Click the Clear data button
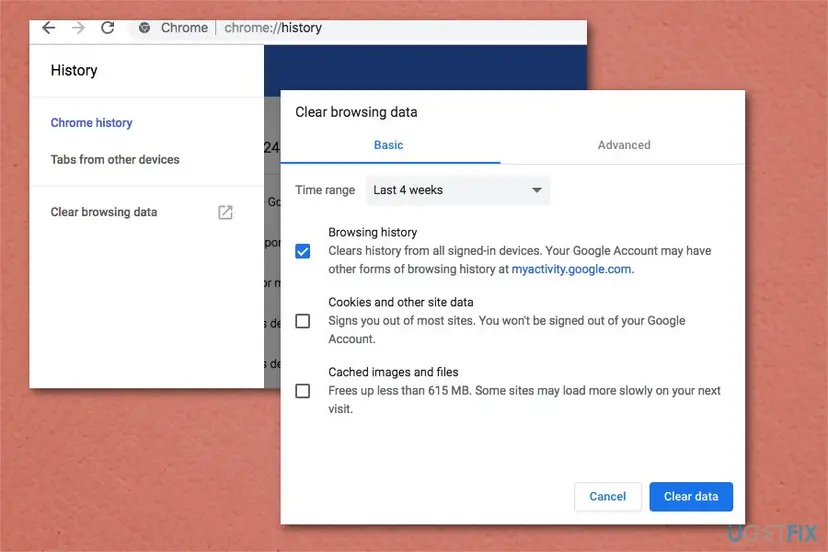828x552 pixels. tap(691, 496)
